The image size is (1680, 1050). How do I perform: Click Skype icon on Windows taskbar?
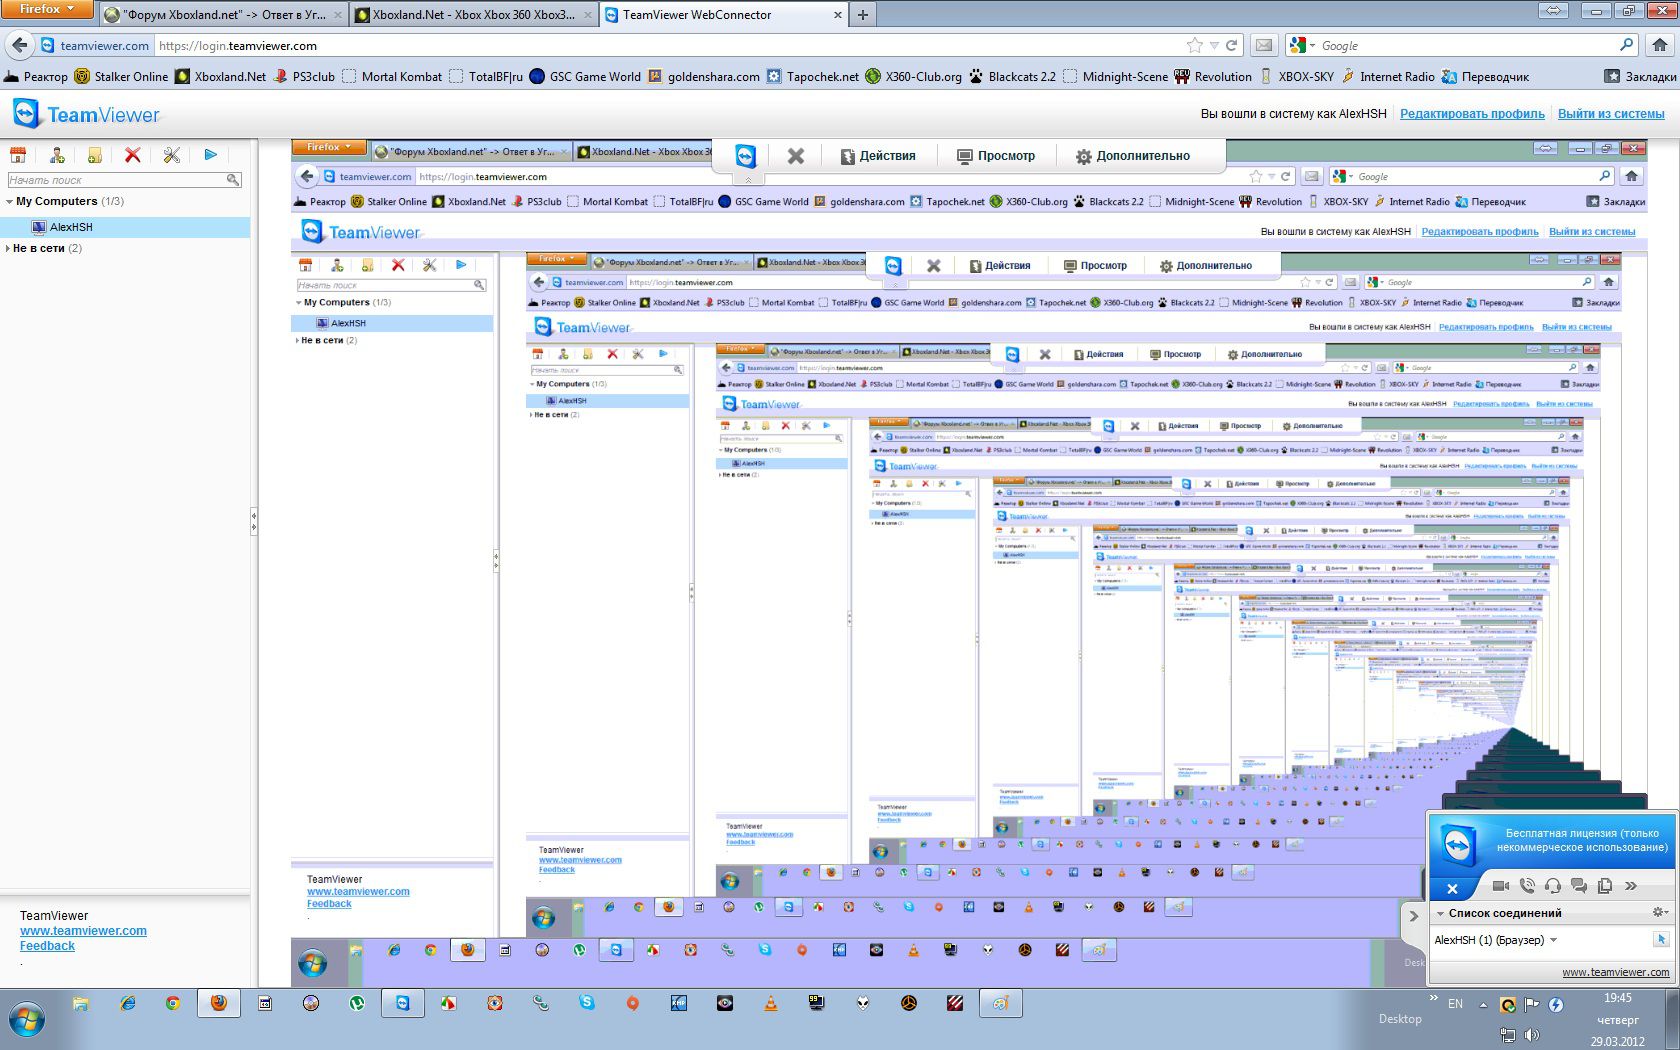tap(586, 1003)
